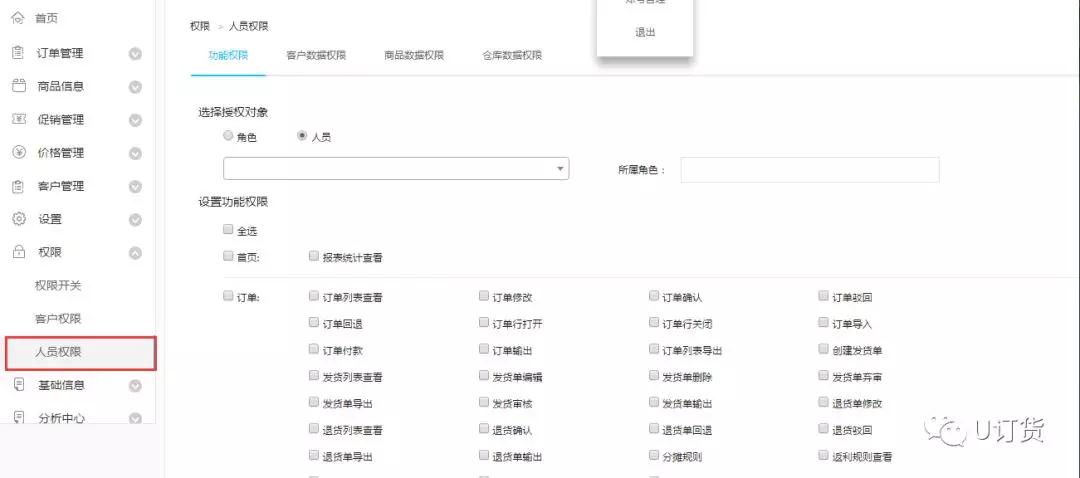Enable the 退货单修改 checkbox
Screen dimensions: 1080x478
tap(824, 402)
